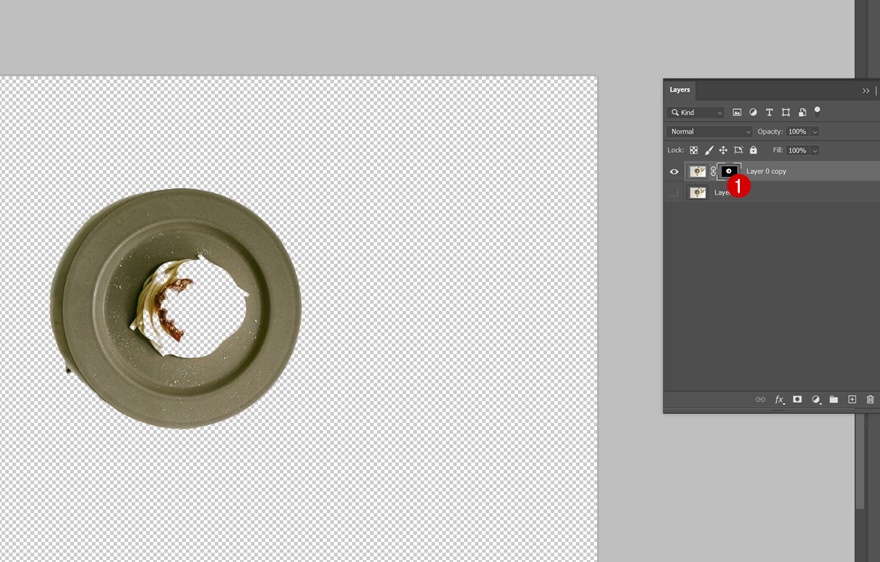Toggle mask link on Layer 0 copy
Screen dimensions: 880x562
pyautogui.click(x=713, y=171)
